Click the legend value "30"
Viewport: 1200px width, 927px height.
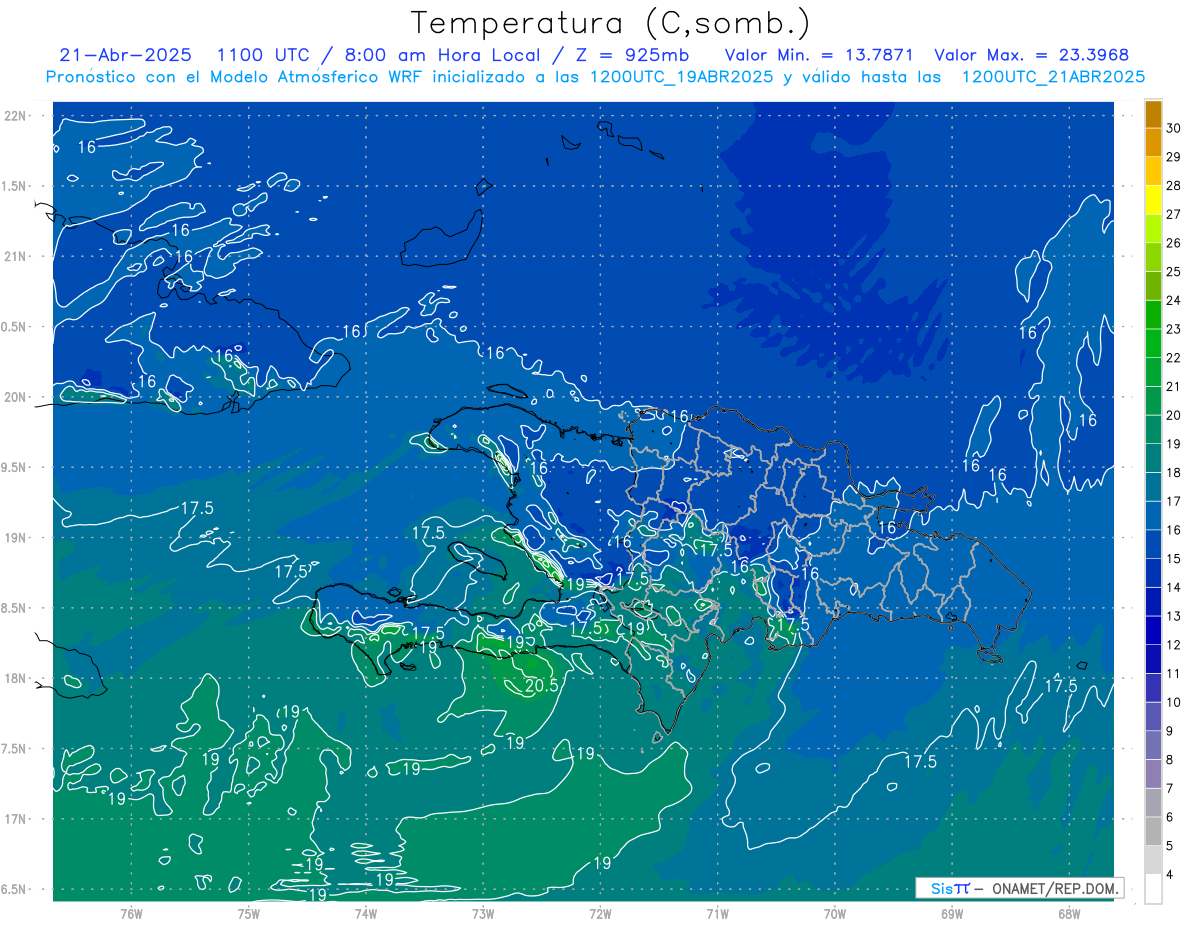[1174, 128]
